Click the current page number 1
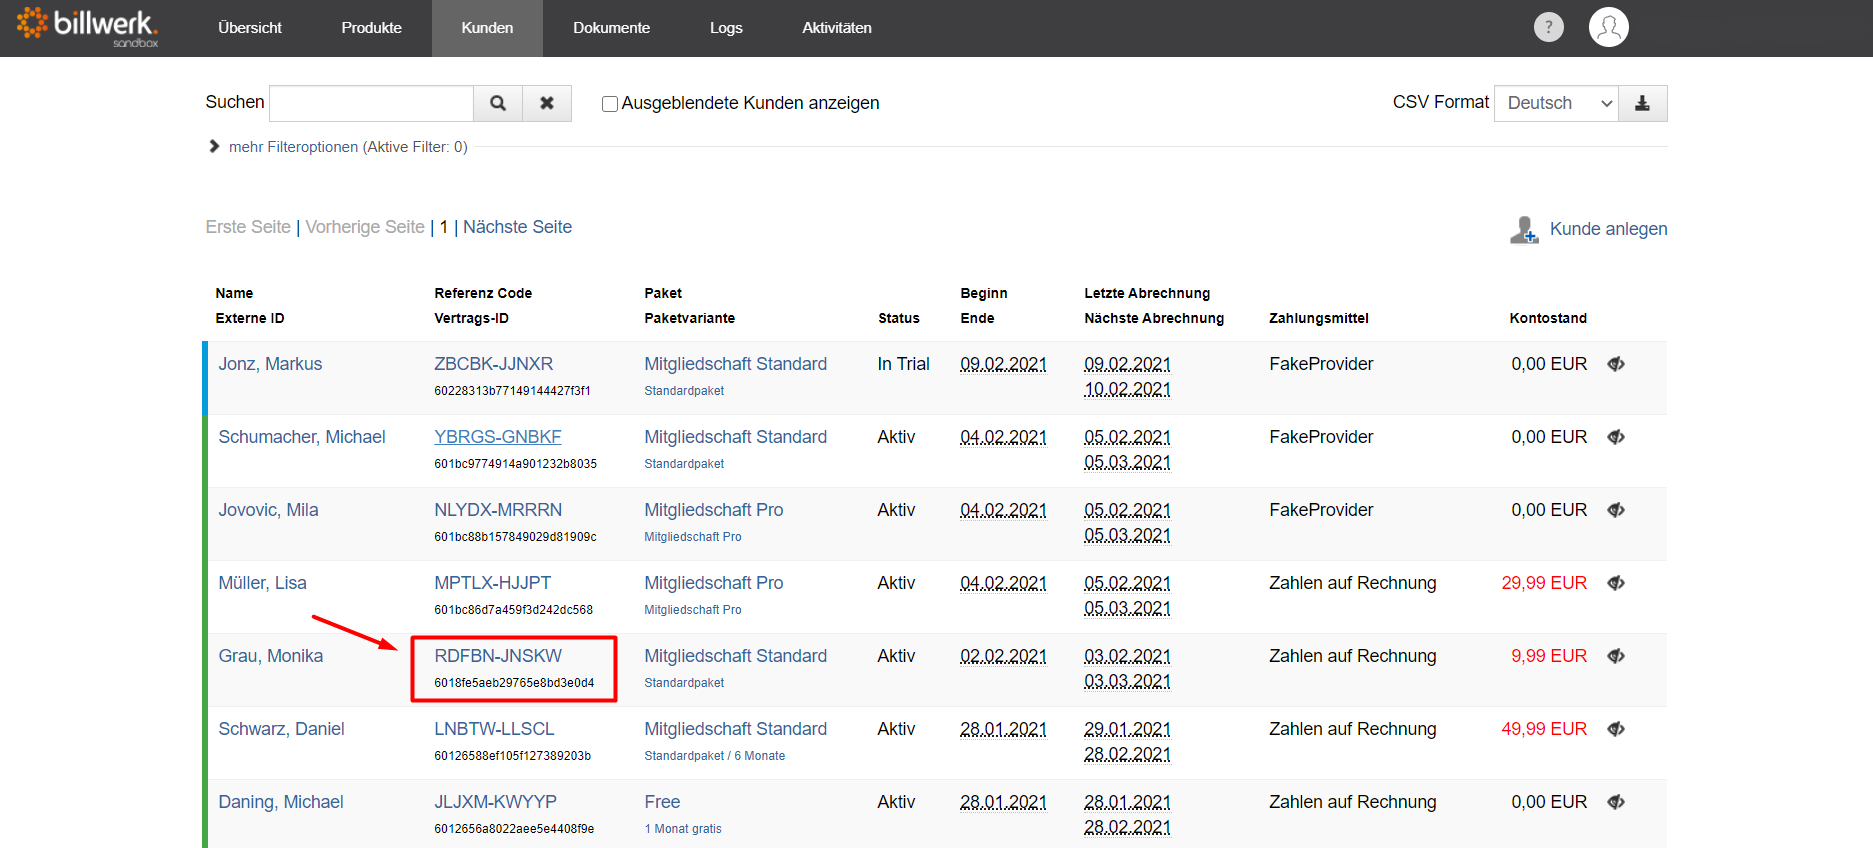Image resolution: width=1873 pixels, height=848 pixels. pyautogui.click(x=444, y=227)
